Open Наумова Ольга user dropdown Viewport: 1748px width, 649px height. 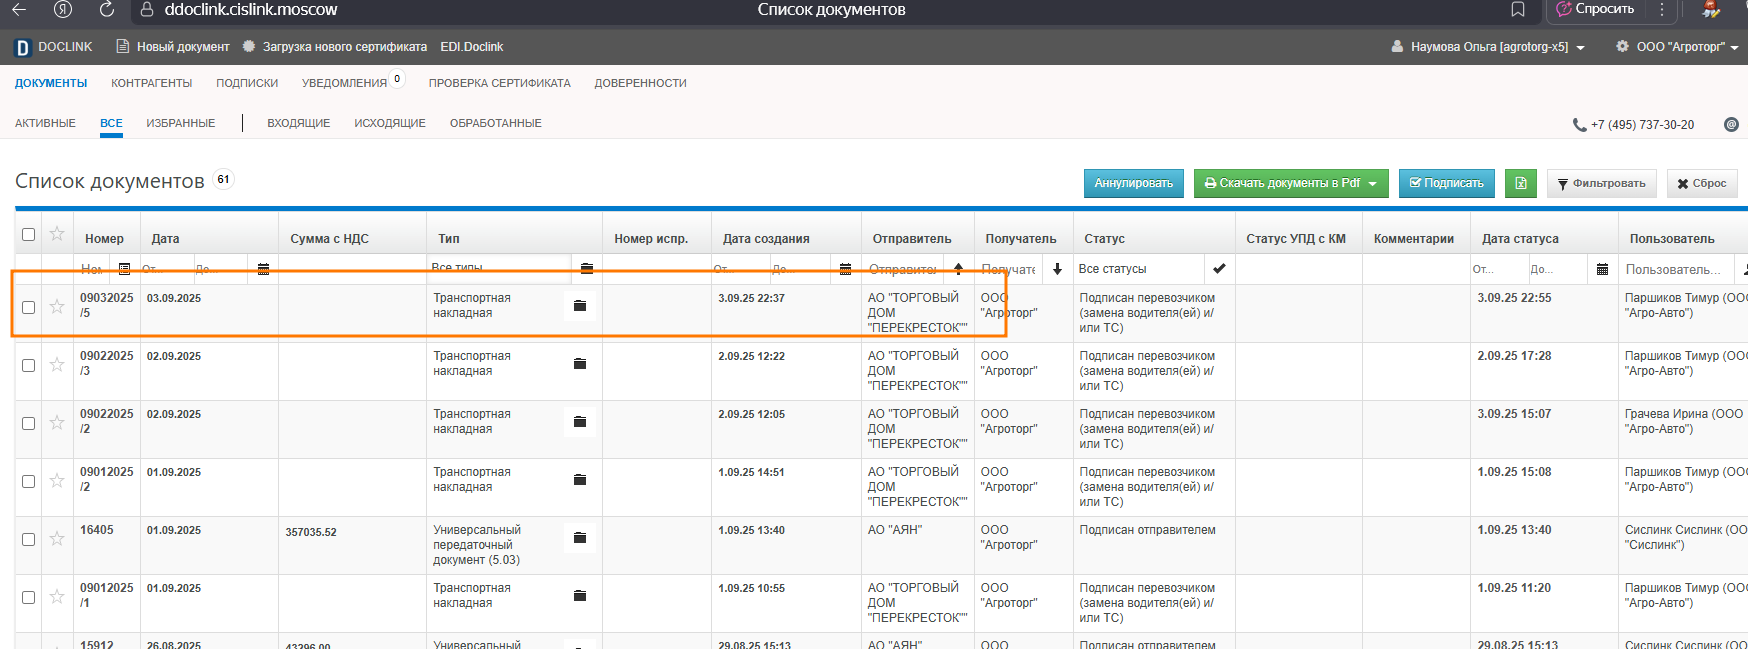pyautogui.click(x=1488, y=47)
